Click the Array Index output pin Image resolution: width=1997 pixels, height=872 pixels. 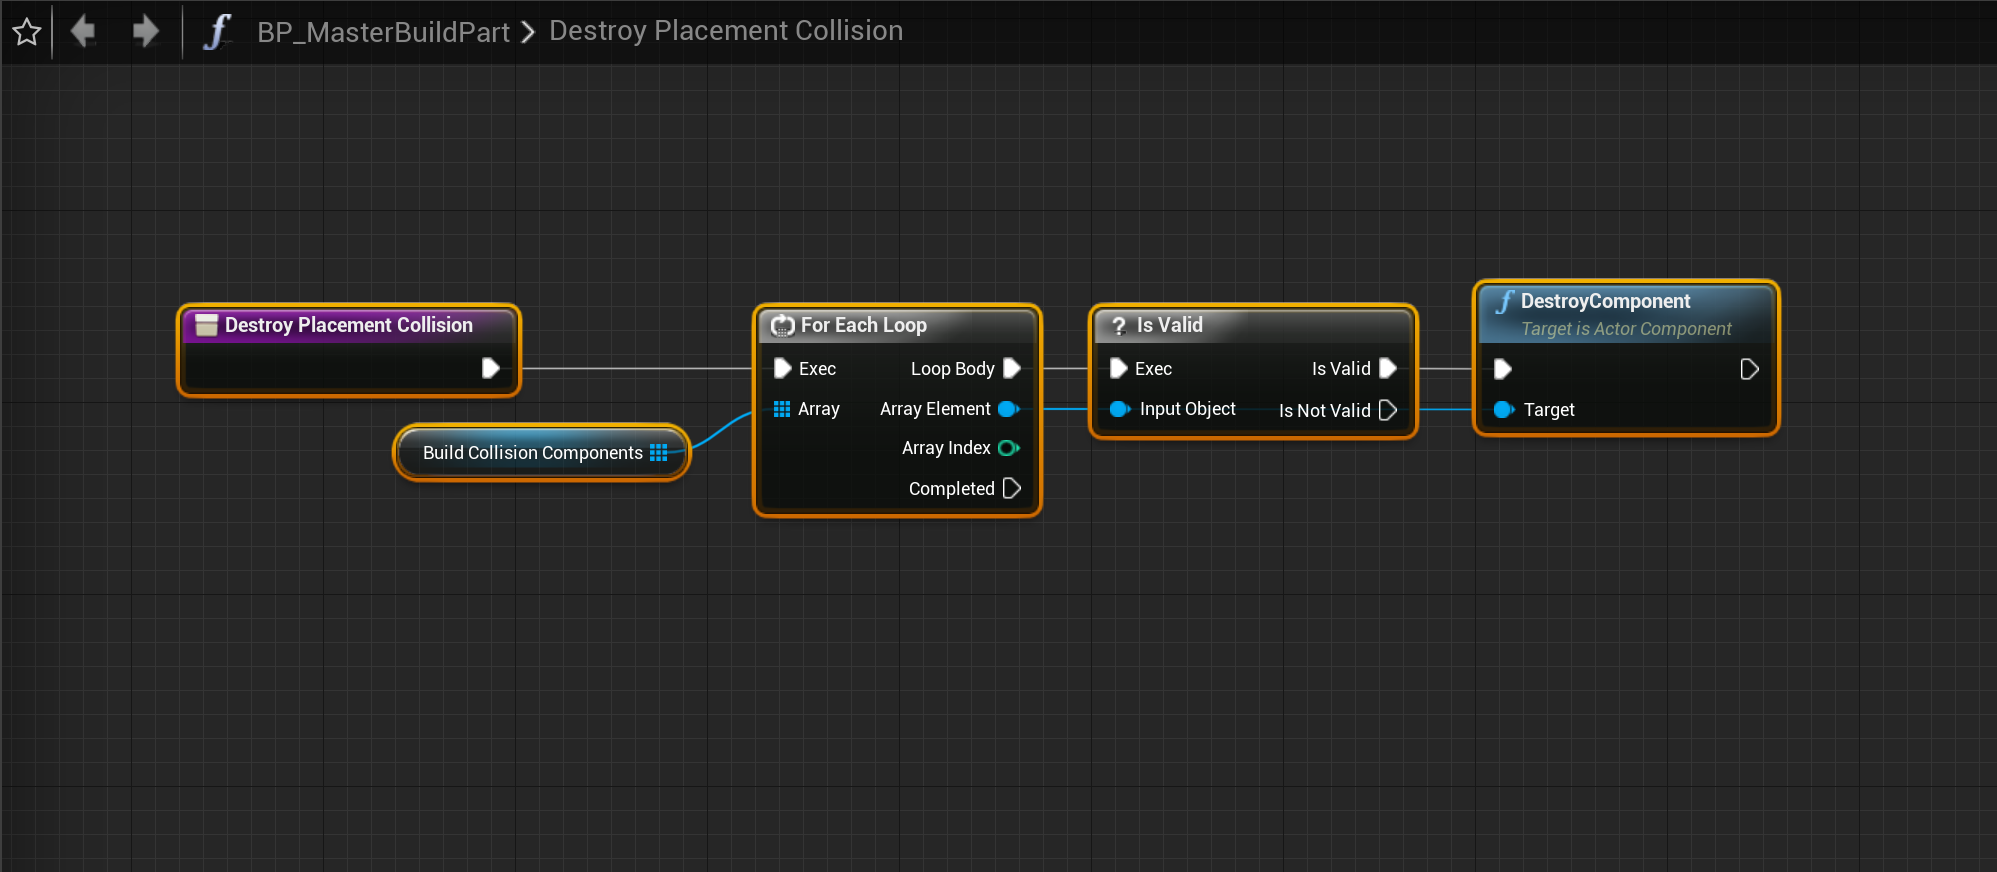[x=1008, y=448]
